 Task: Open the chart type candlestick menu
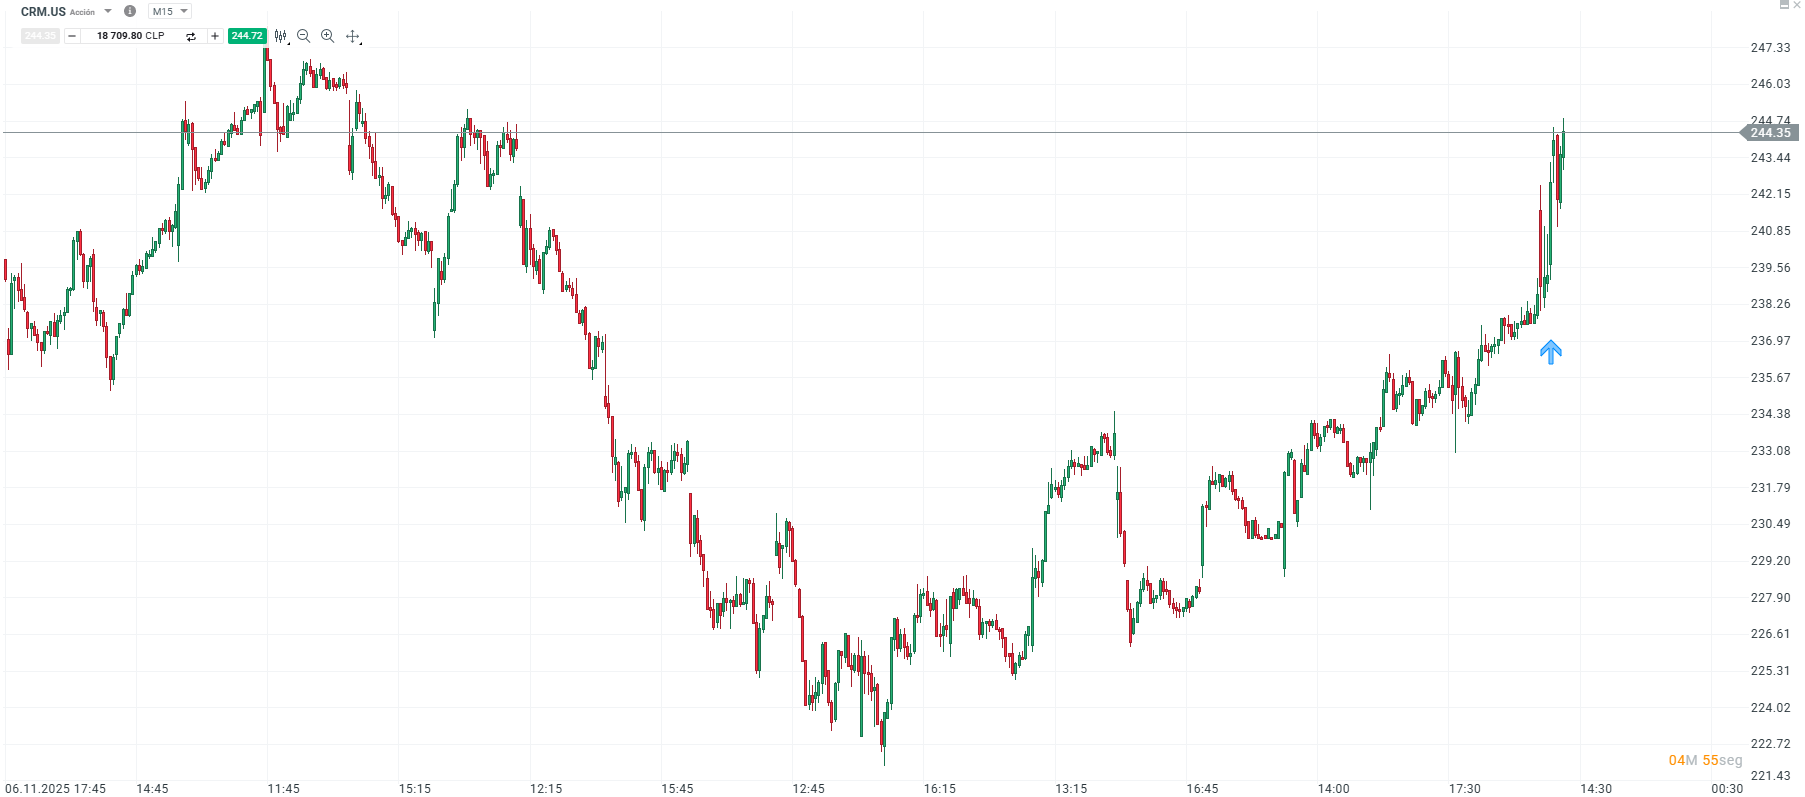(x=281, y=36)
